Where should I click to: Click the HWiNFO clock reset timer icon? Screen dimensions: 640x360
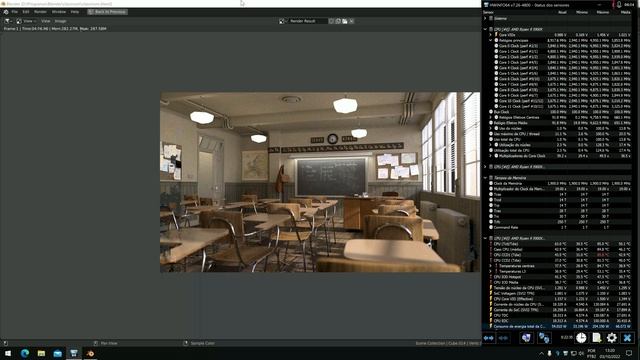pyautogui.click(x=581, y=338)
